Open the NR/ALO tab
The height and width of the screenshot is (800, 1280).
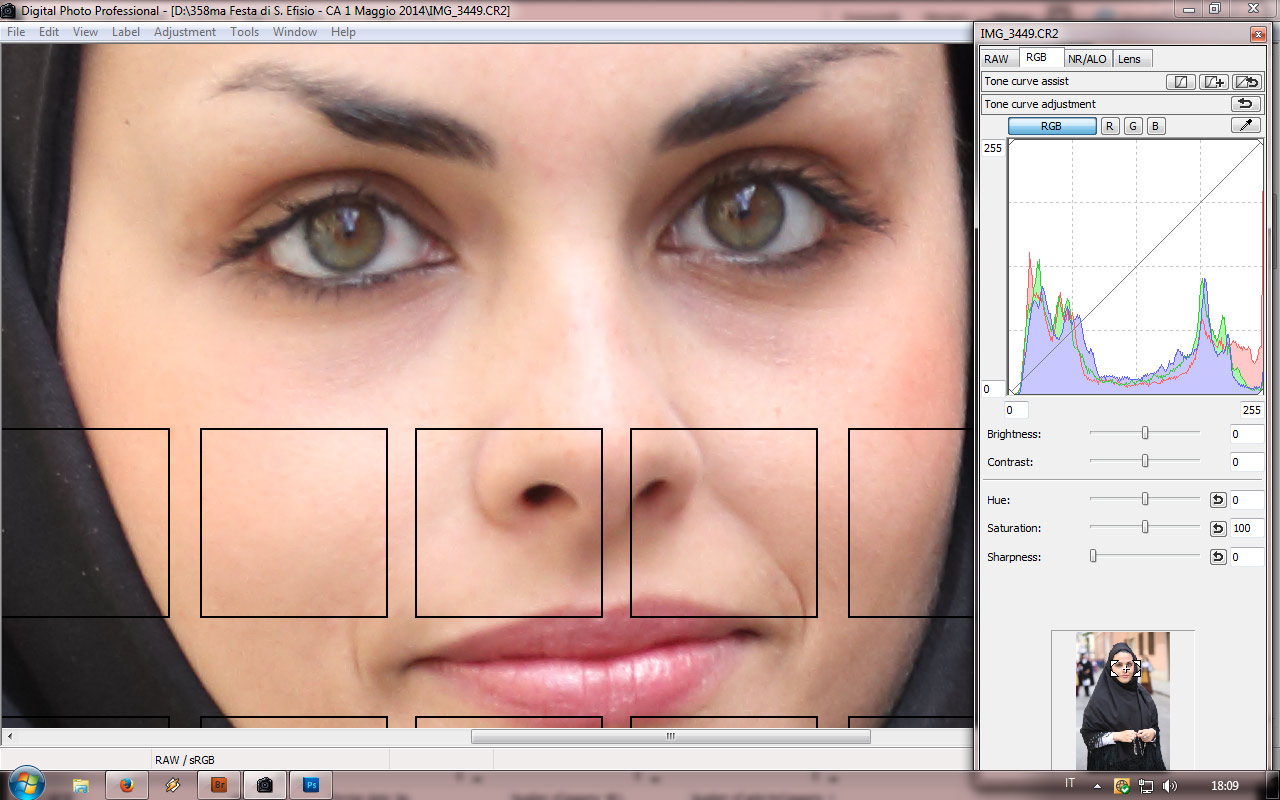click(1087, 59)
